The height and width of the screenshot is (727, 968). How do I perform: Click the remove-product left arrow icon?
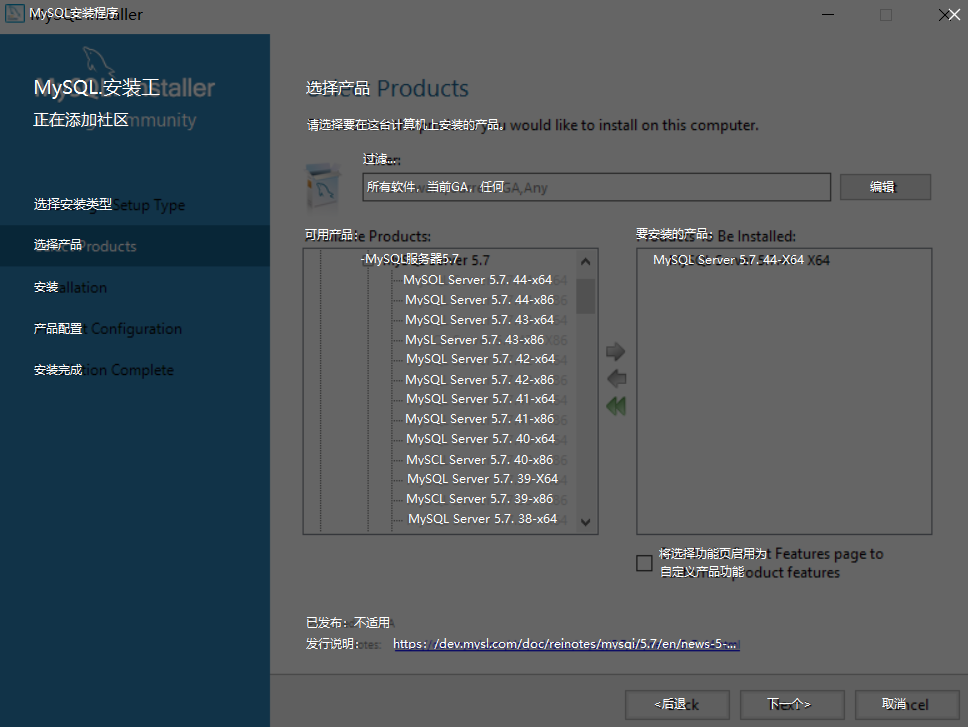(617, 378)
